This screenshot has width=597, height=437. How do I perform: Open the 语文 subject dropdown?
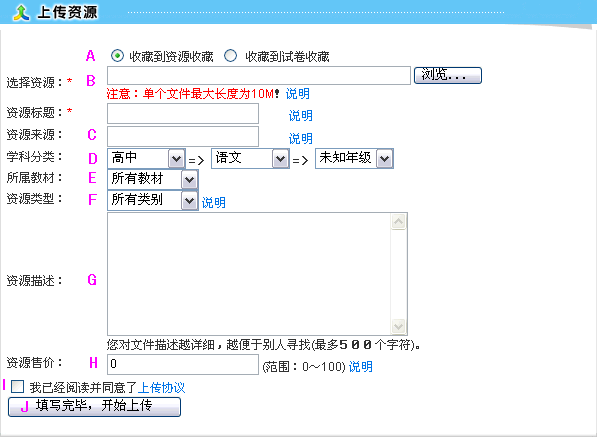pos(250,158)
